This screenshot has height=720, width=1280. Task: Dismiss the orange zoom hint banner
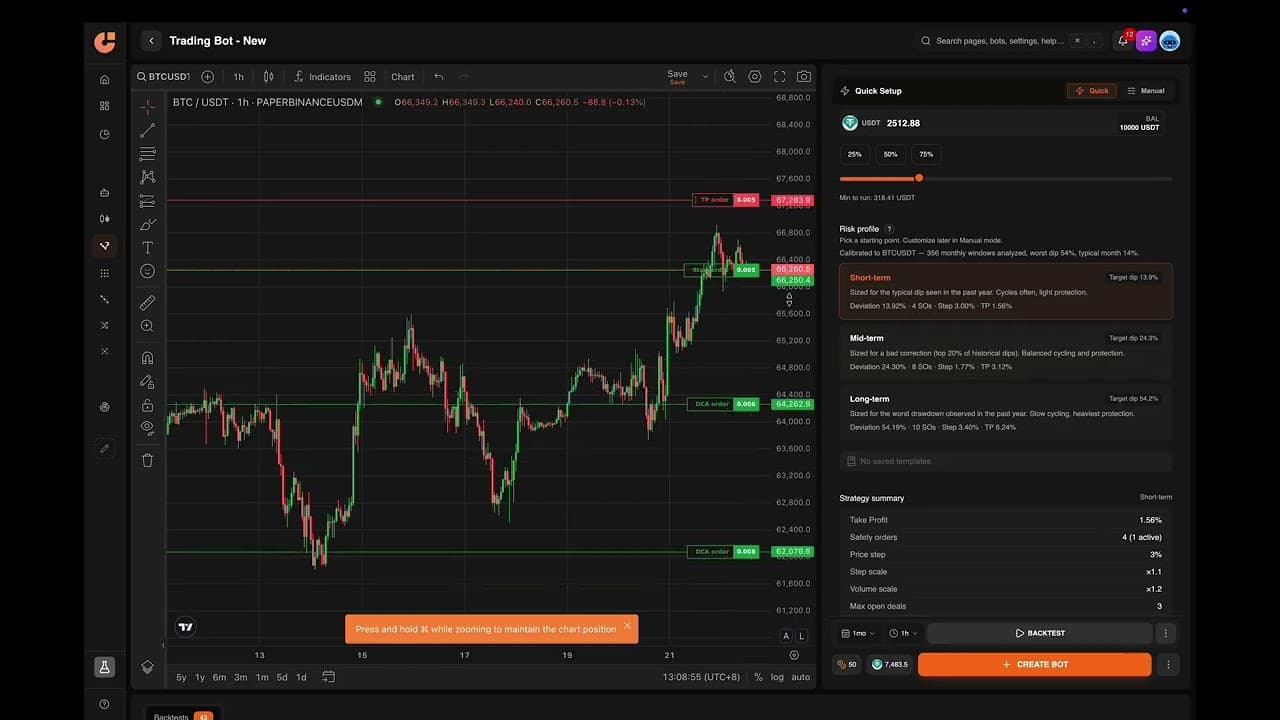pos(627,626)
